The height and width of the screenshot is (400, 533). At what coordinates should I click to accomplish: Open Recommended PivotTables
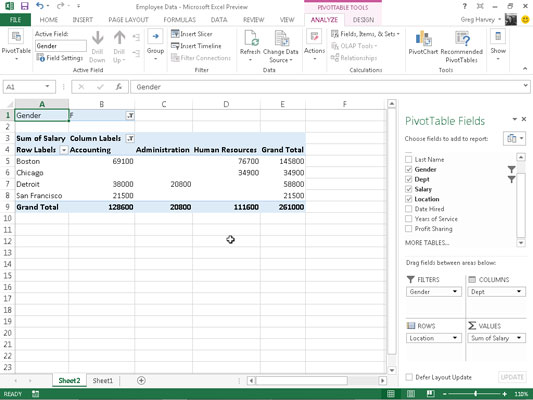462,47
